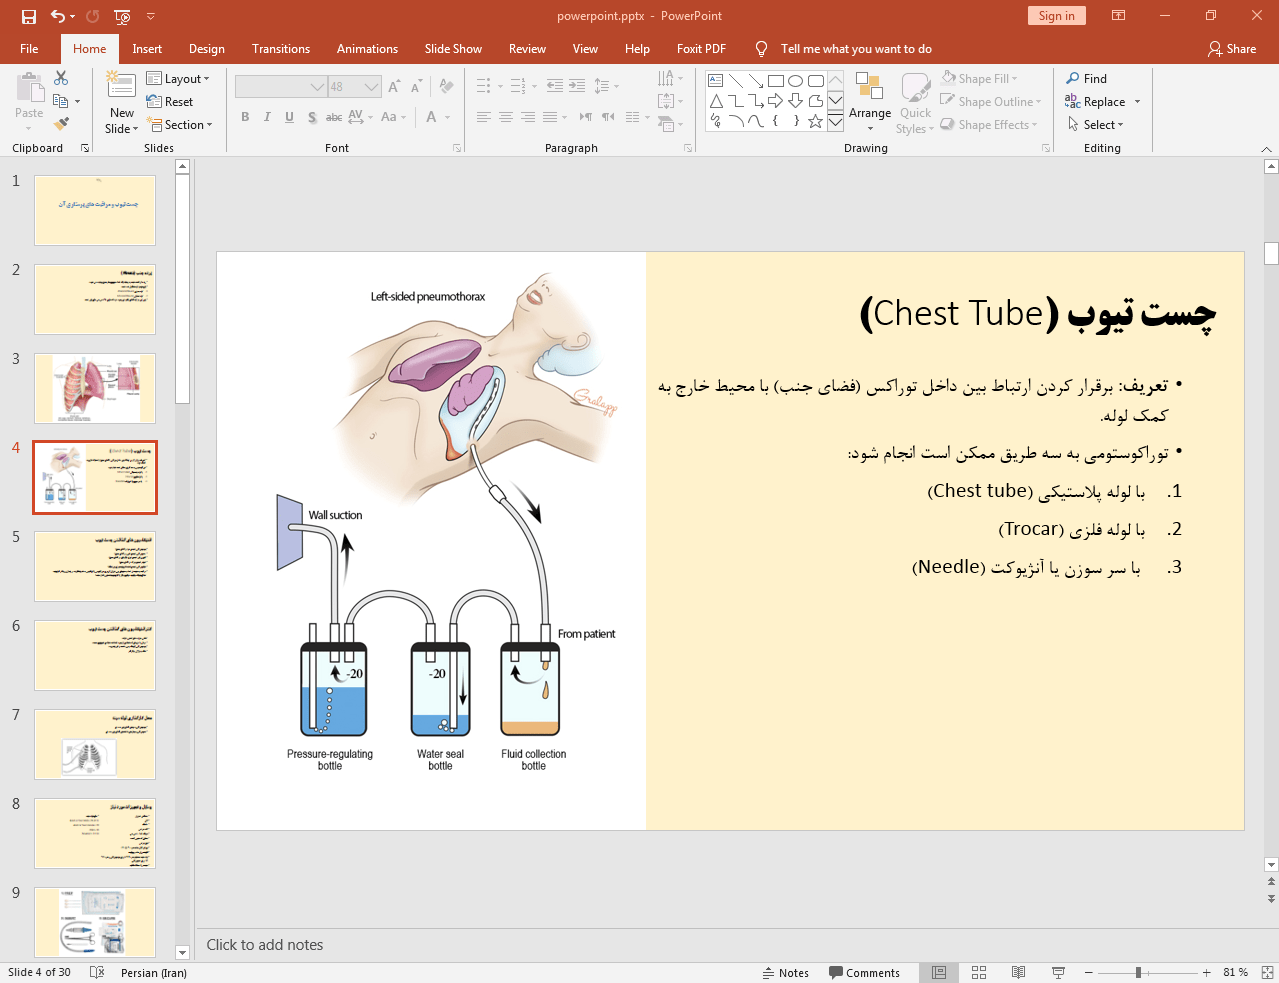Screen dimensions: 1279x983
Task: Start Slide Show from status bar
Action: pyautogui.click(x=1058, y=972)
